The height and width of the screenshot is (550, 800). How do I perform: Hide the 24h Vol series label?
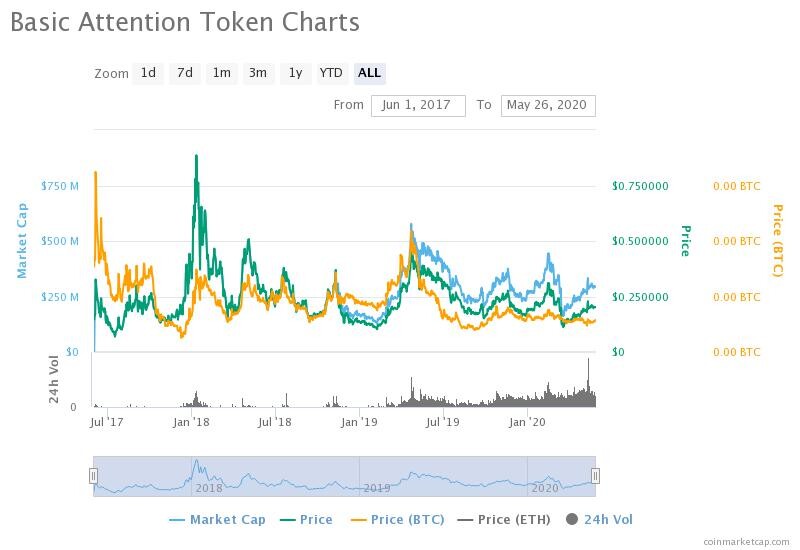[x=608, y=519]
